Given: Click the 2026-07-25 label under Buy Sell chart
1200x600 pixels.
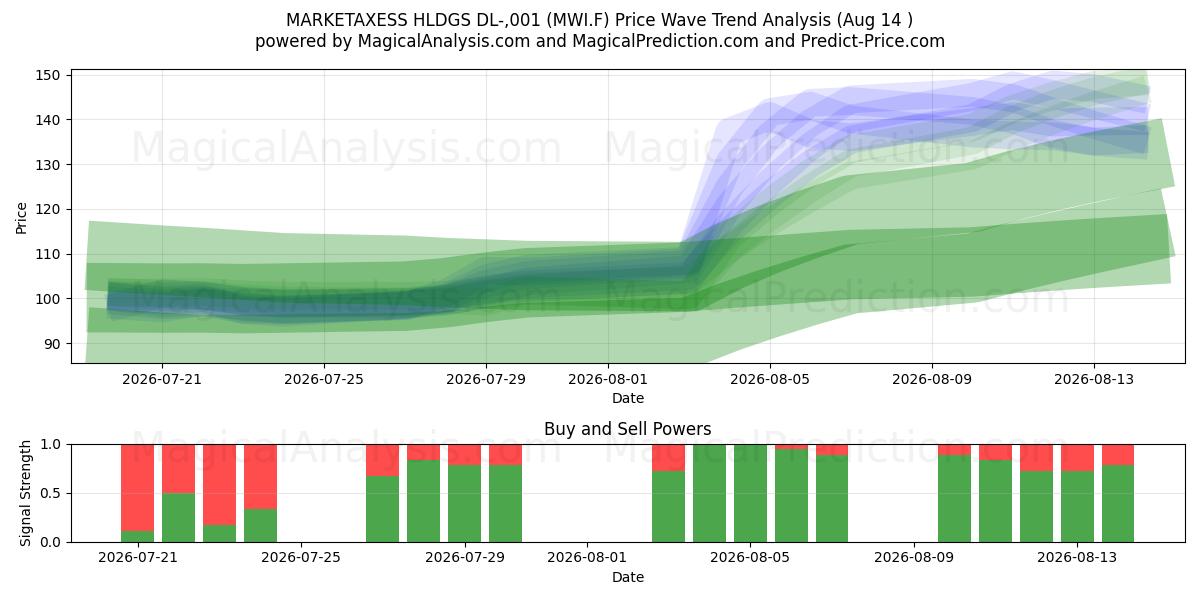Looking at the screenshot, I should (x=301, y=558).
